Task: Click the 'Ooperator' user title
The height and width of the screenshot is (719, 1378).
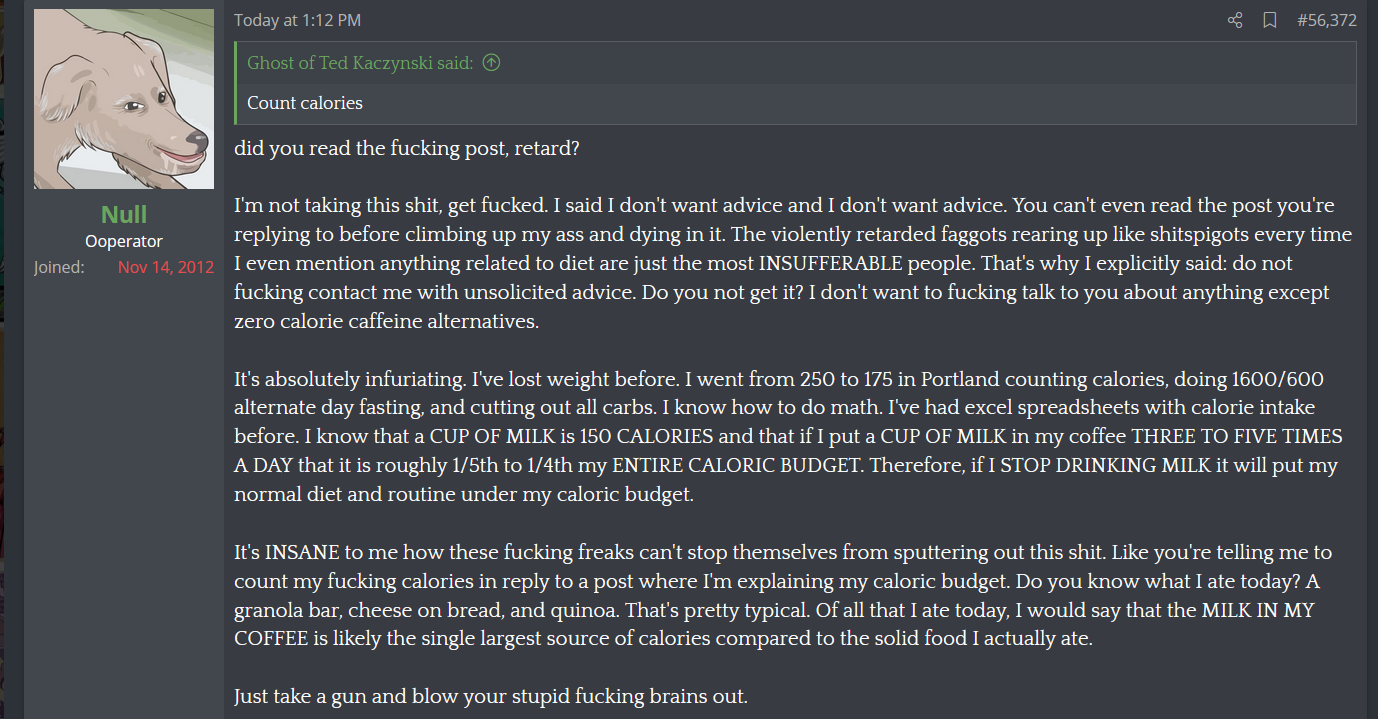Action: [x=124, y=241]
